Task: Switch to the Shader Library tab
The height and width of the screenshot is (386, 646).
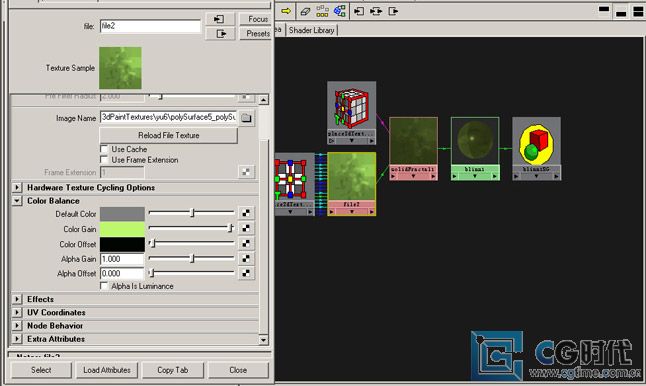Action: click(x=311, y=30)
